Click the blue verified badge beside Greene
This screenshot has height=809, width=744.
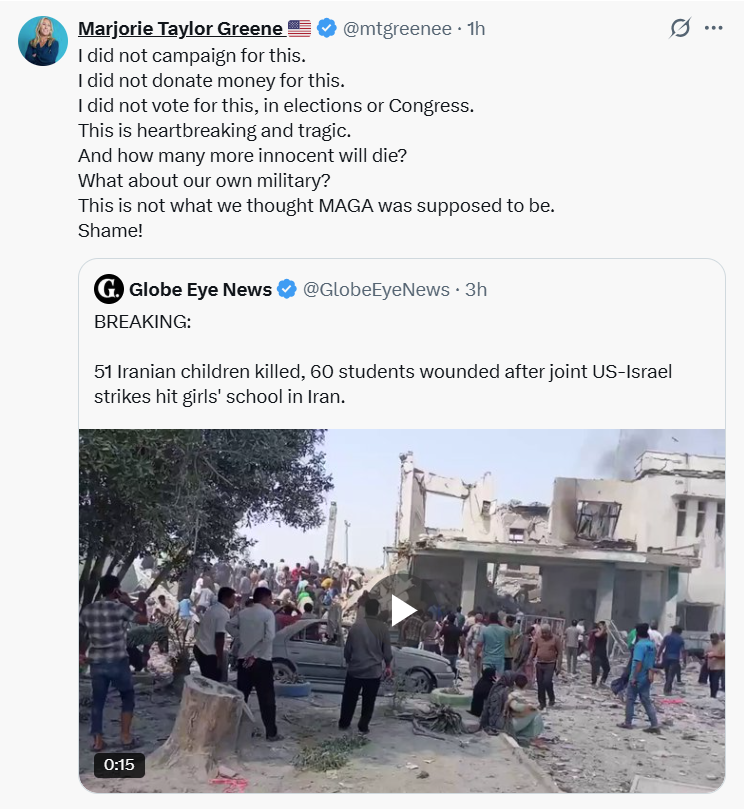(x=326, y=28)
